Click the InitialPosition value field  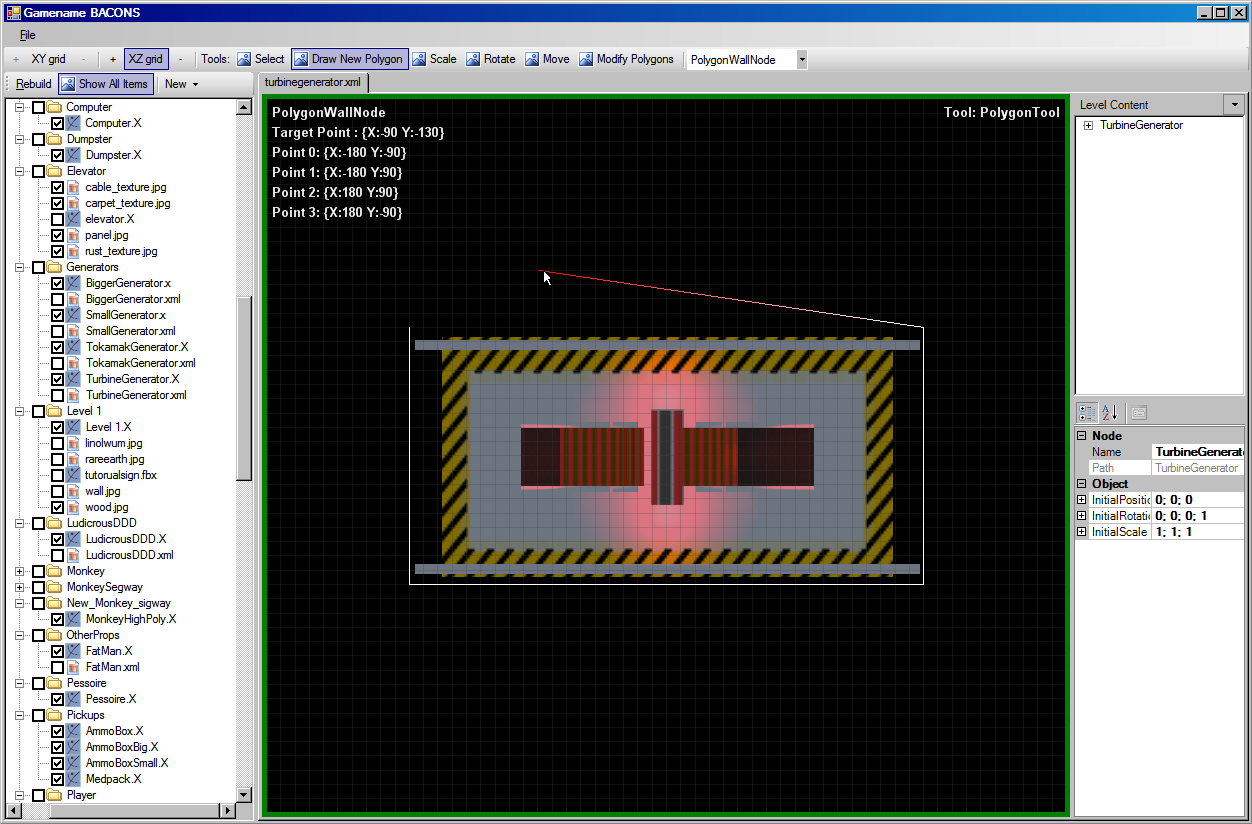click(1198, 500)
